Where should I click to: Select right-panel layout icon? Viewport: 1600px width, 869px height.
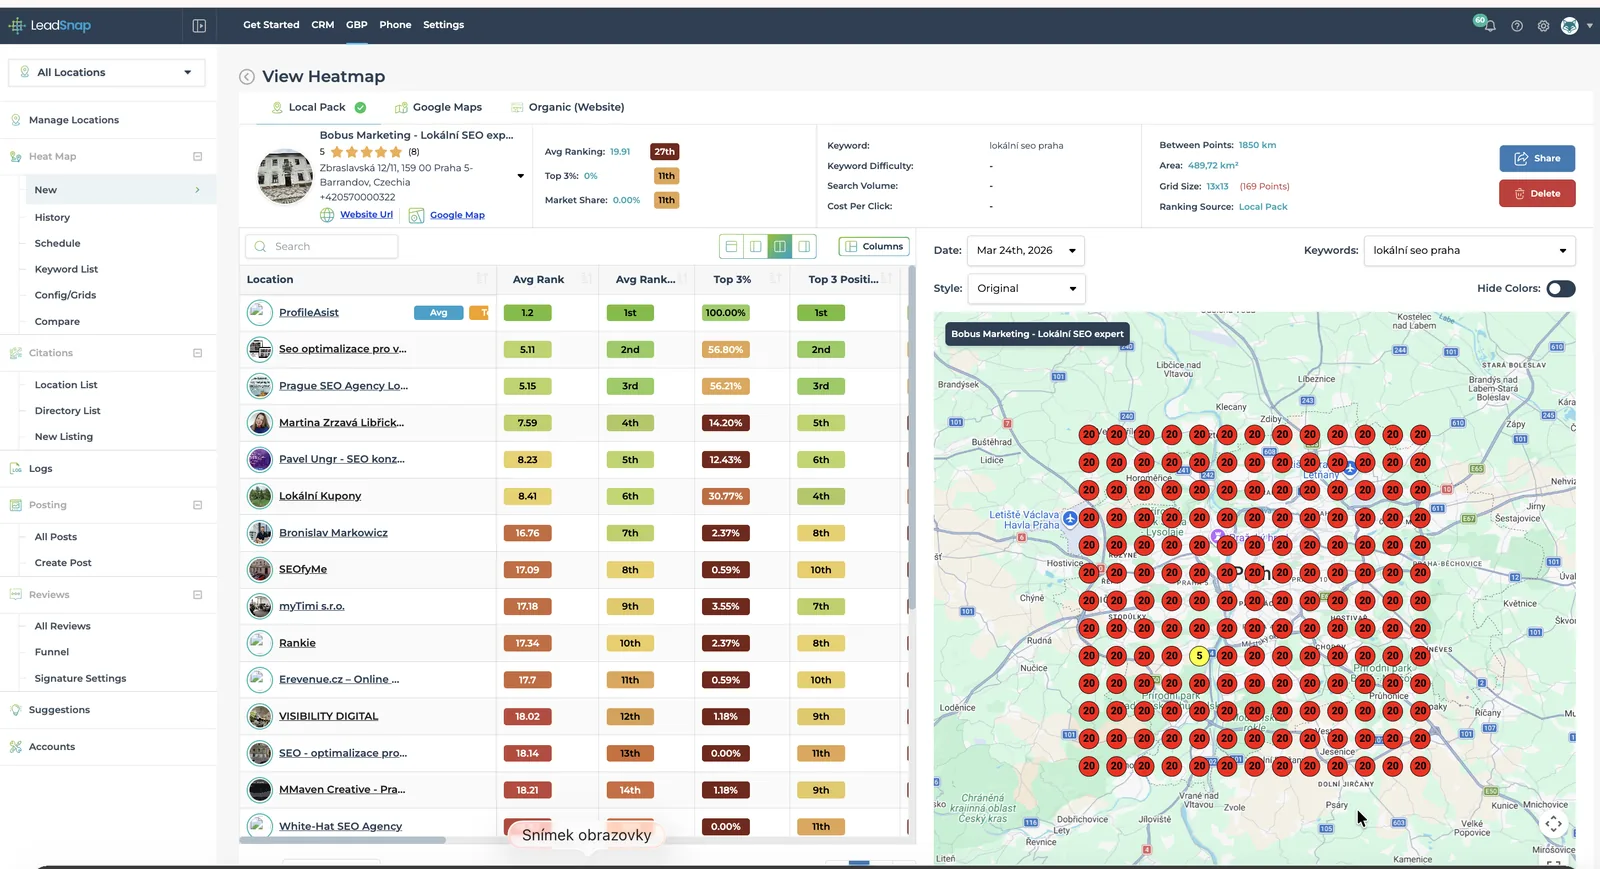pos(804,246)
